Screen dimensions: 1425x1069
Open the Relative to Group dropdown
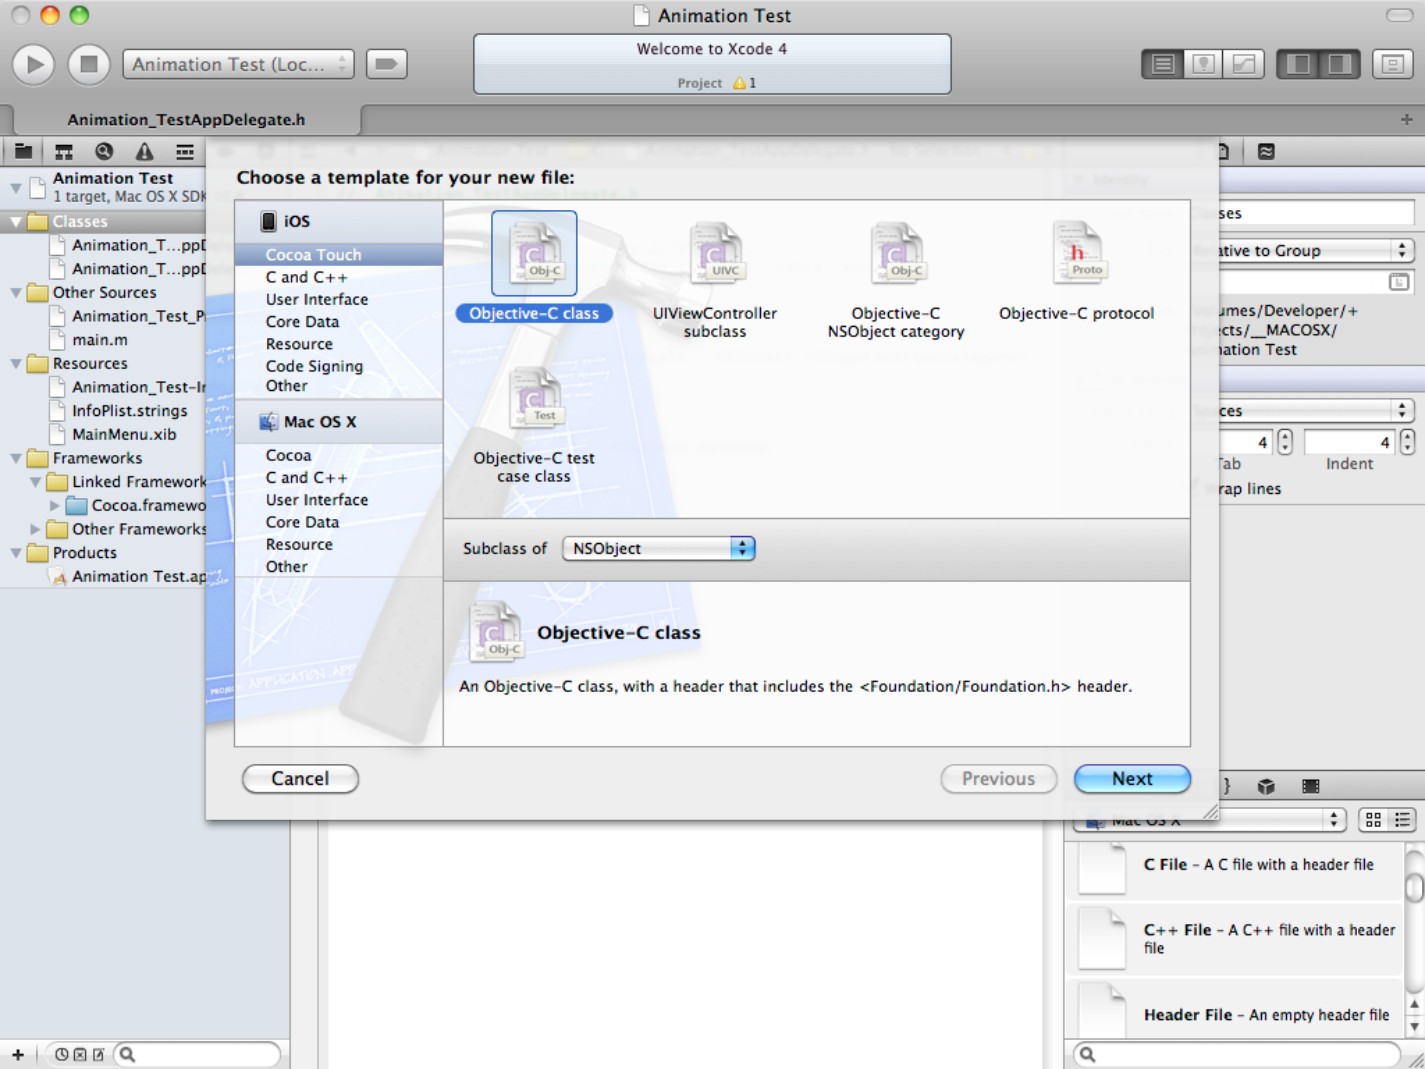[1315, 250]
